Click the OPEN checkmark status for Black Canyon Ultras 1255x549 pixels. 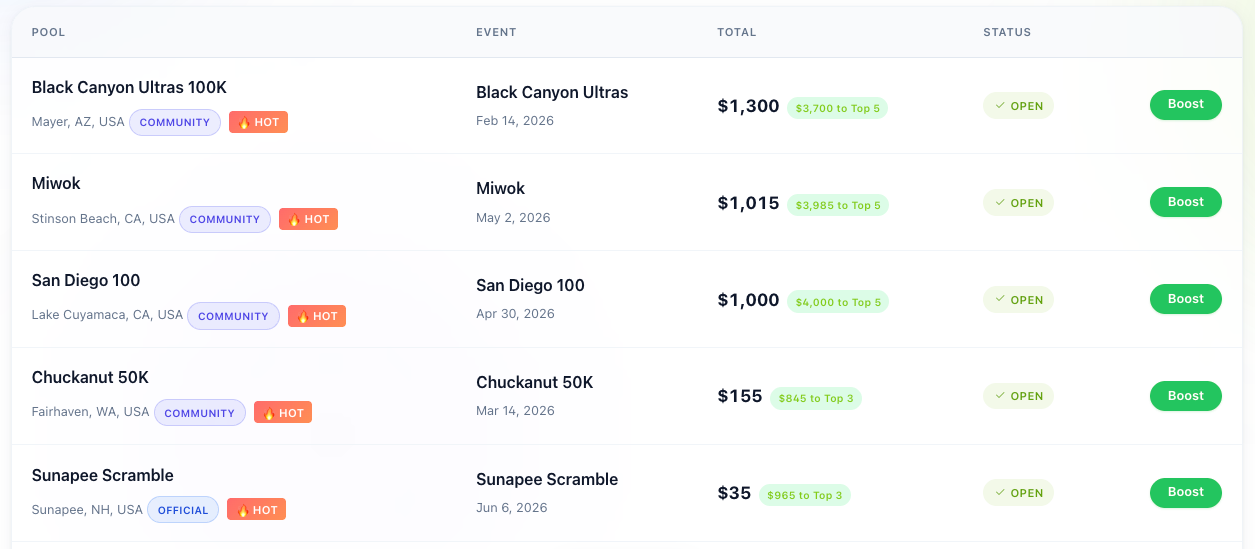tap(1018, 106)
